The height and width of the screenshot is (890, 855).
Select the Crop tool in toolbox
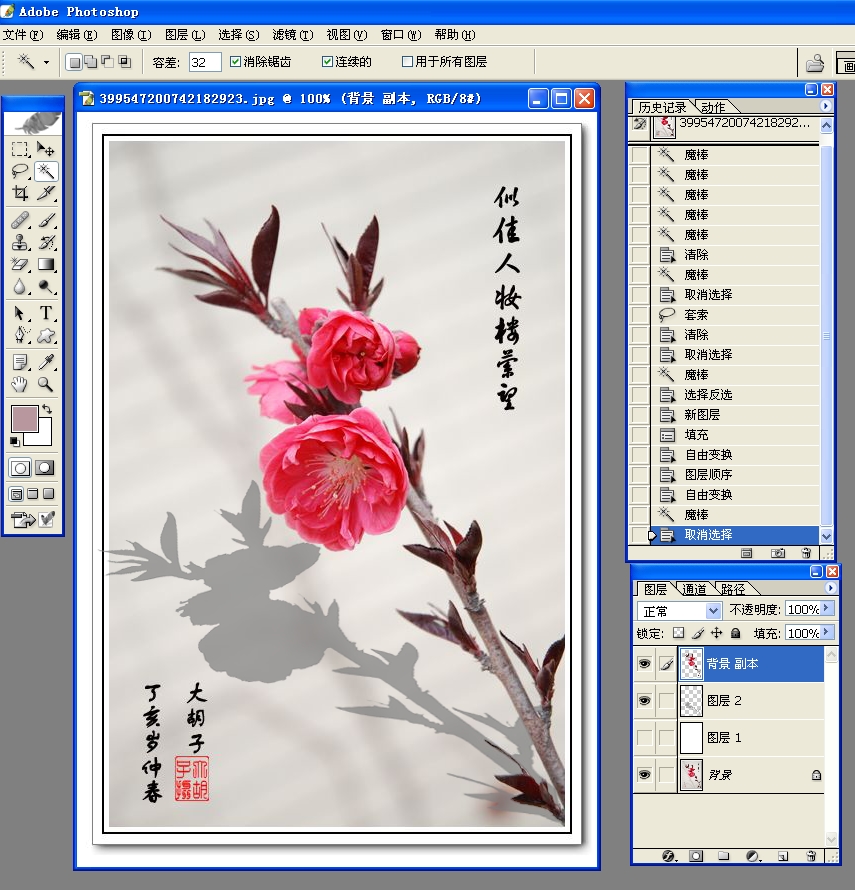click(x=20, y=194)
